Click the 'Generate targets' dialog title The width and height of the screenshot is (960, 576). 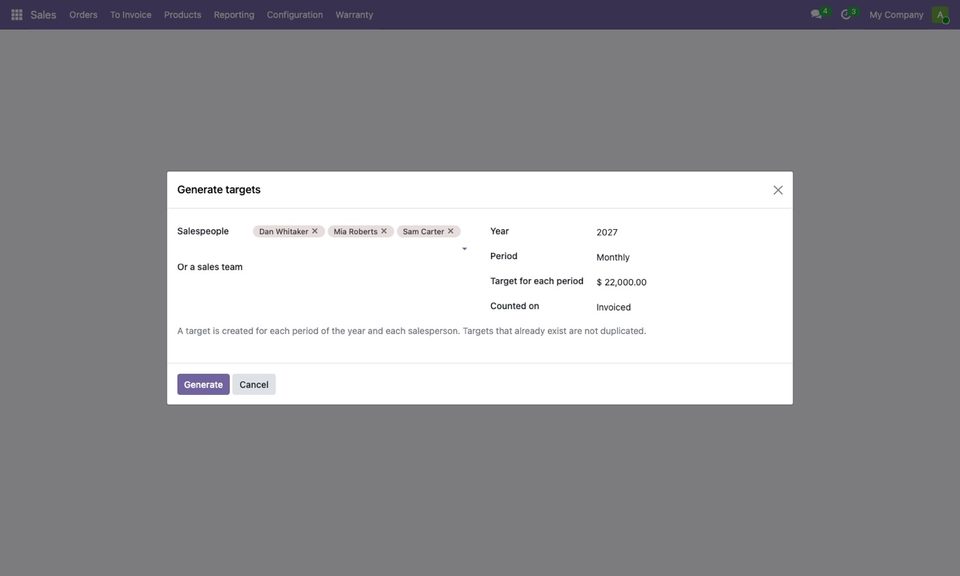point(219,190)
